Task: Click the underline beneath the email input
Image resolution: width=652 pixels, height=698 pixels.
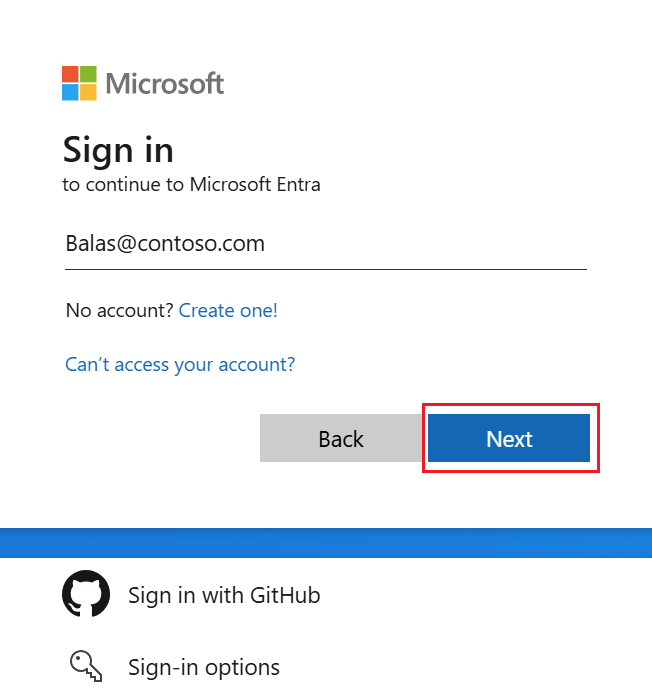Action: pyautogui.click(x=326, y=269)
